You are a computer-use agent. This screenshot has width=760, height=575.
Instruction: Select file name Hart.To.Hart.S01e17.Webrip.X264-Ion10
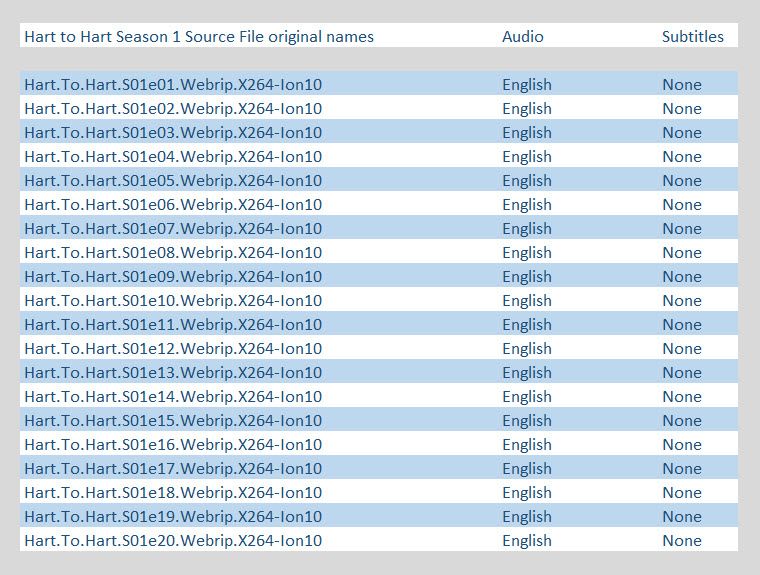(173, 468)
